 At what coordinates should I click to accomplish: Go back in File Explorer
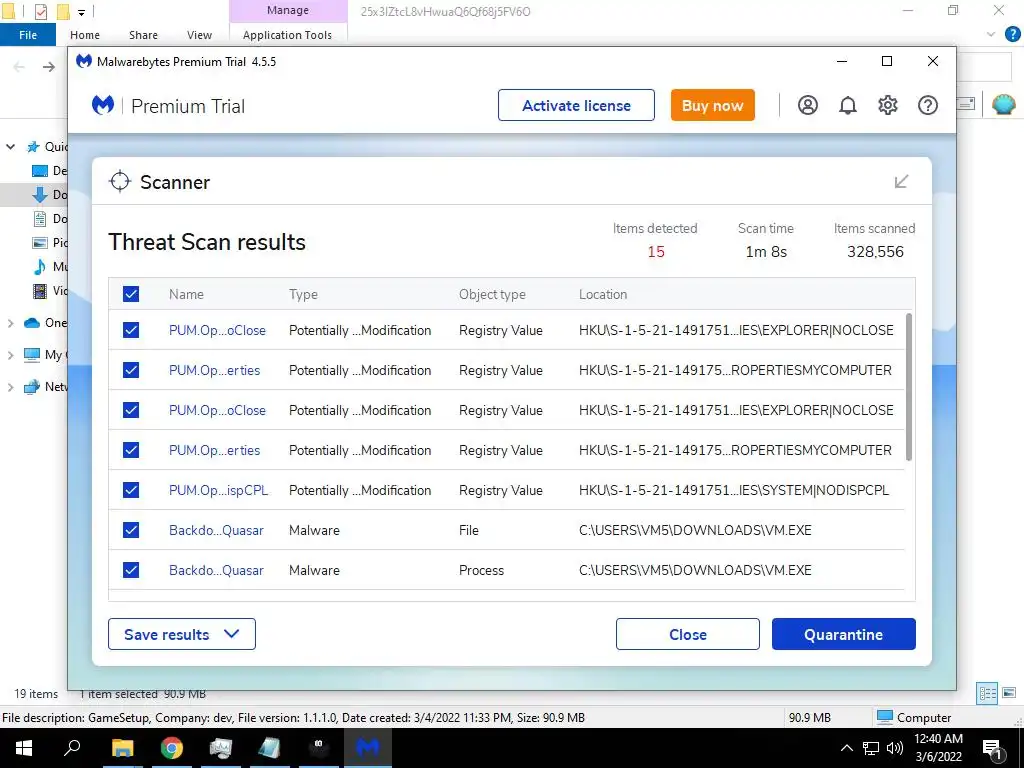[x=20, y=67]
